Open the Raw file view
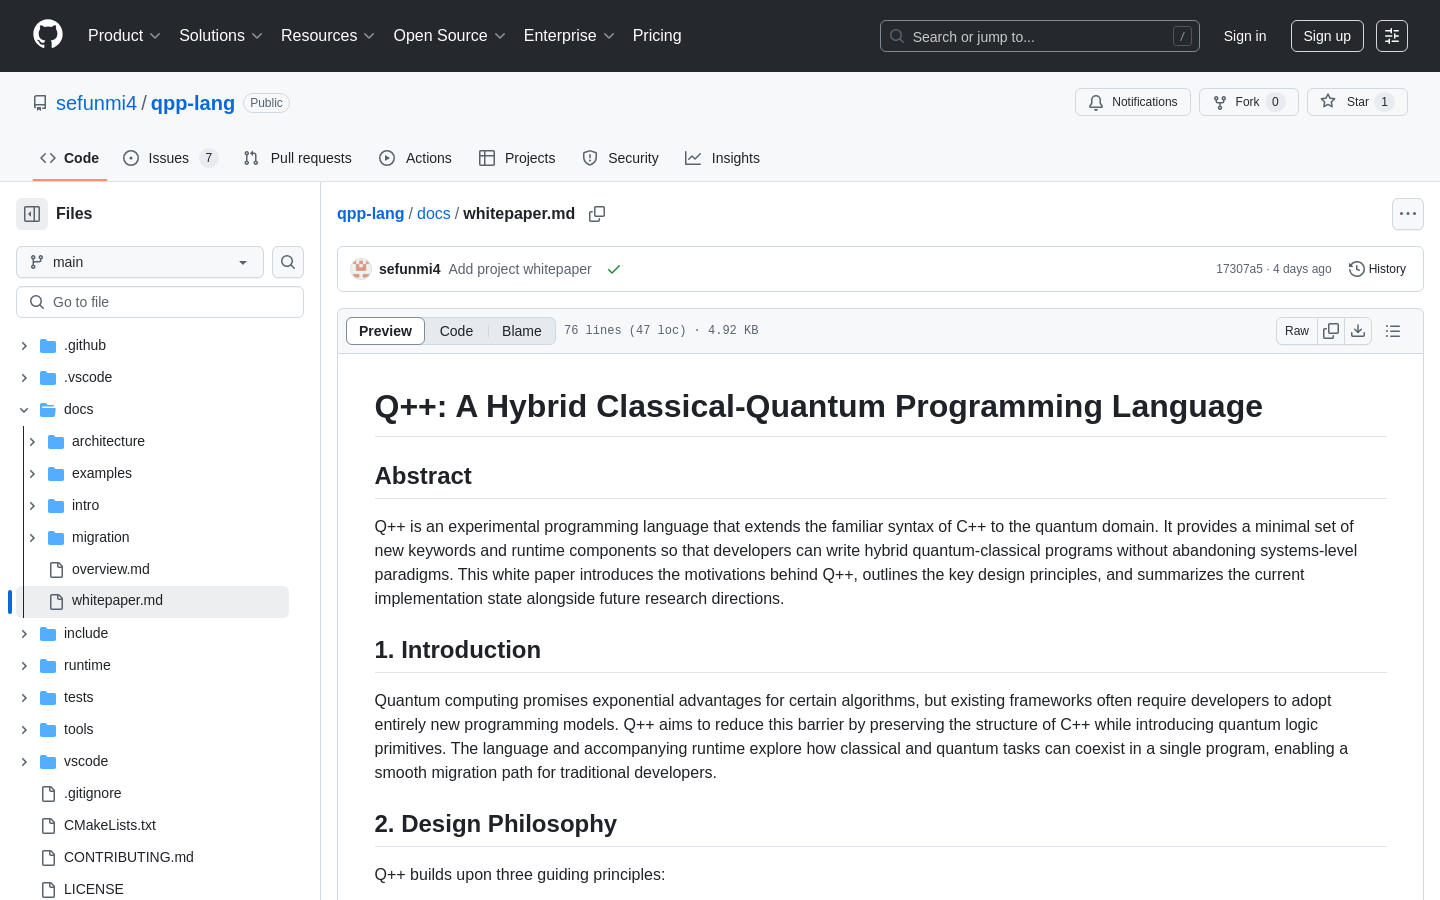This screenshot has width=1440, height=900. coord(1297,331)
